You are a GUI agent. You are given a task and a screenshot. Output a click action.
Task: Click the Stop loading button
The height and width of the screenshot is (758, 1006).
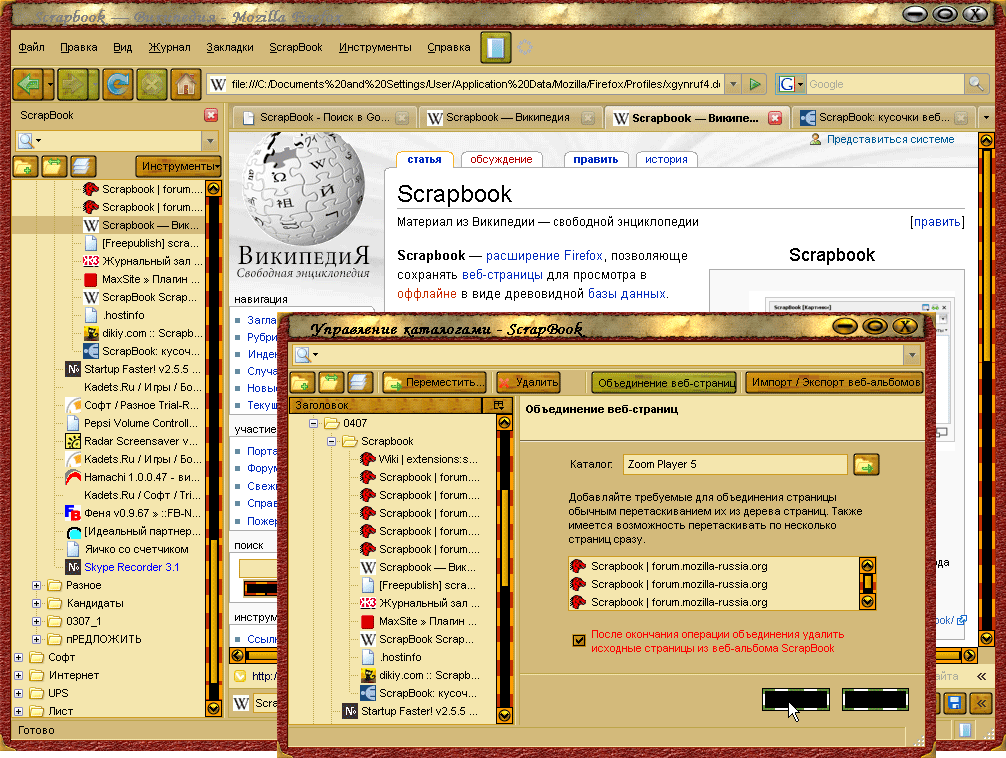pos(151,84)
